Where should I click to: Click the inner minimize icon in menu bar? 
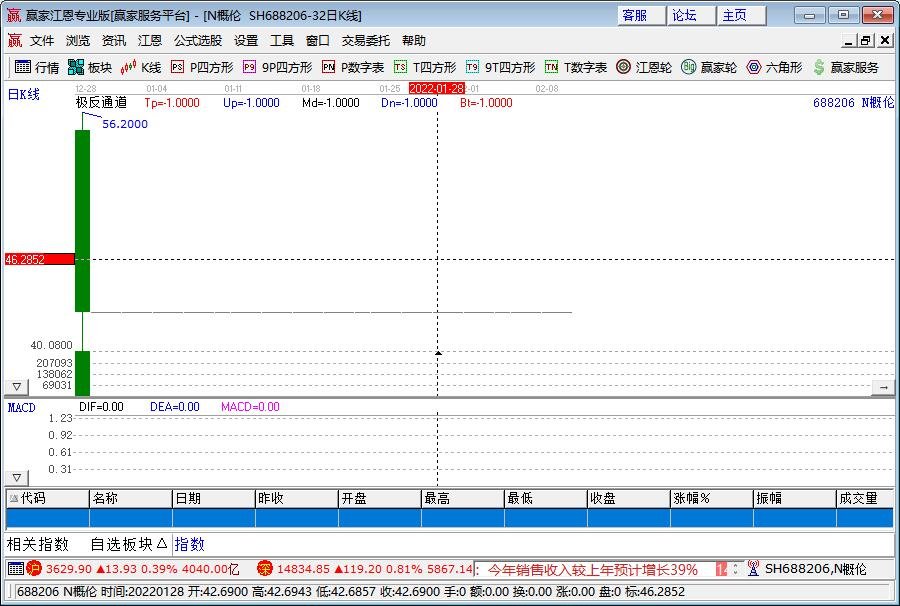click(849, 40)
